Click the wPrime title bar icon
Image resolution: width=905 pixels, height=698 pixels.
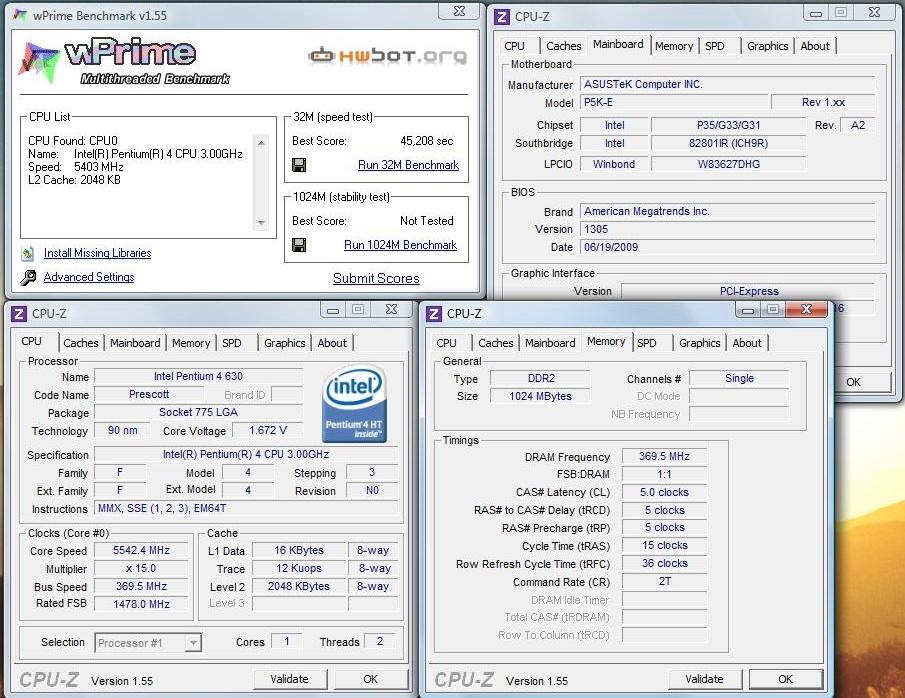[x=20, y=16]
